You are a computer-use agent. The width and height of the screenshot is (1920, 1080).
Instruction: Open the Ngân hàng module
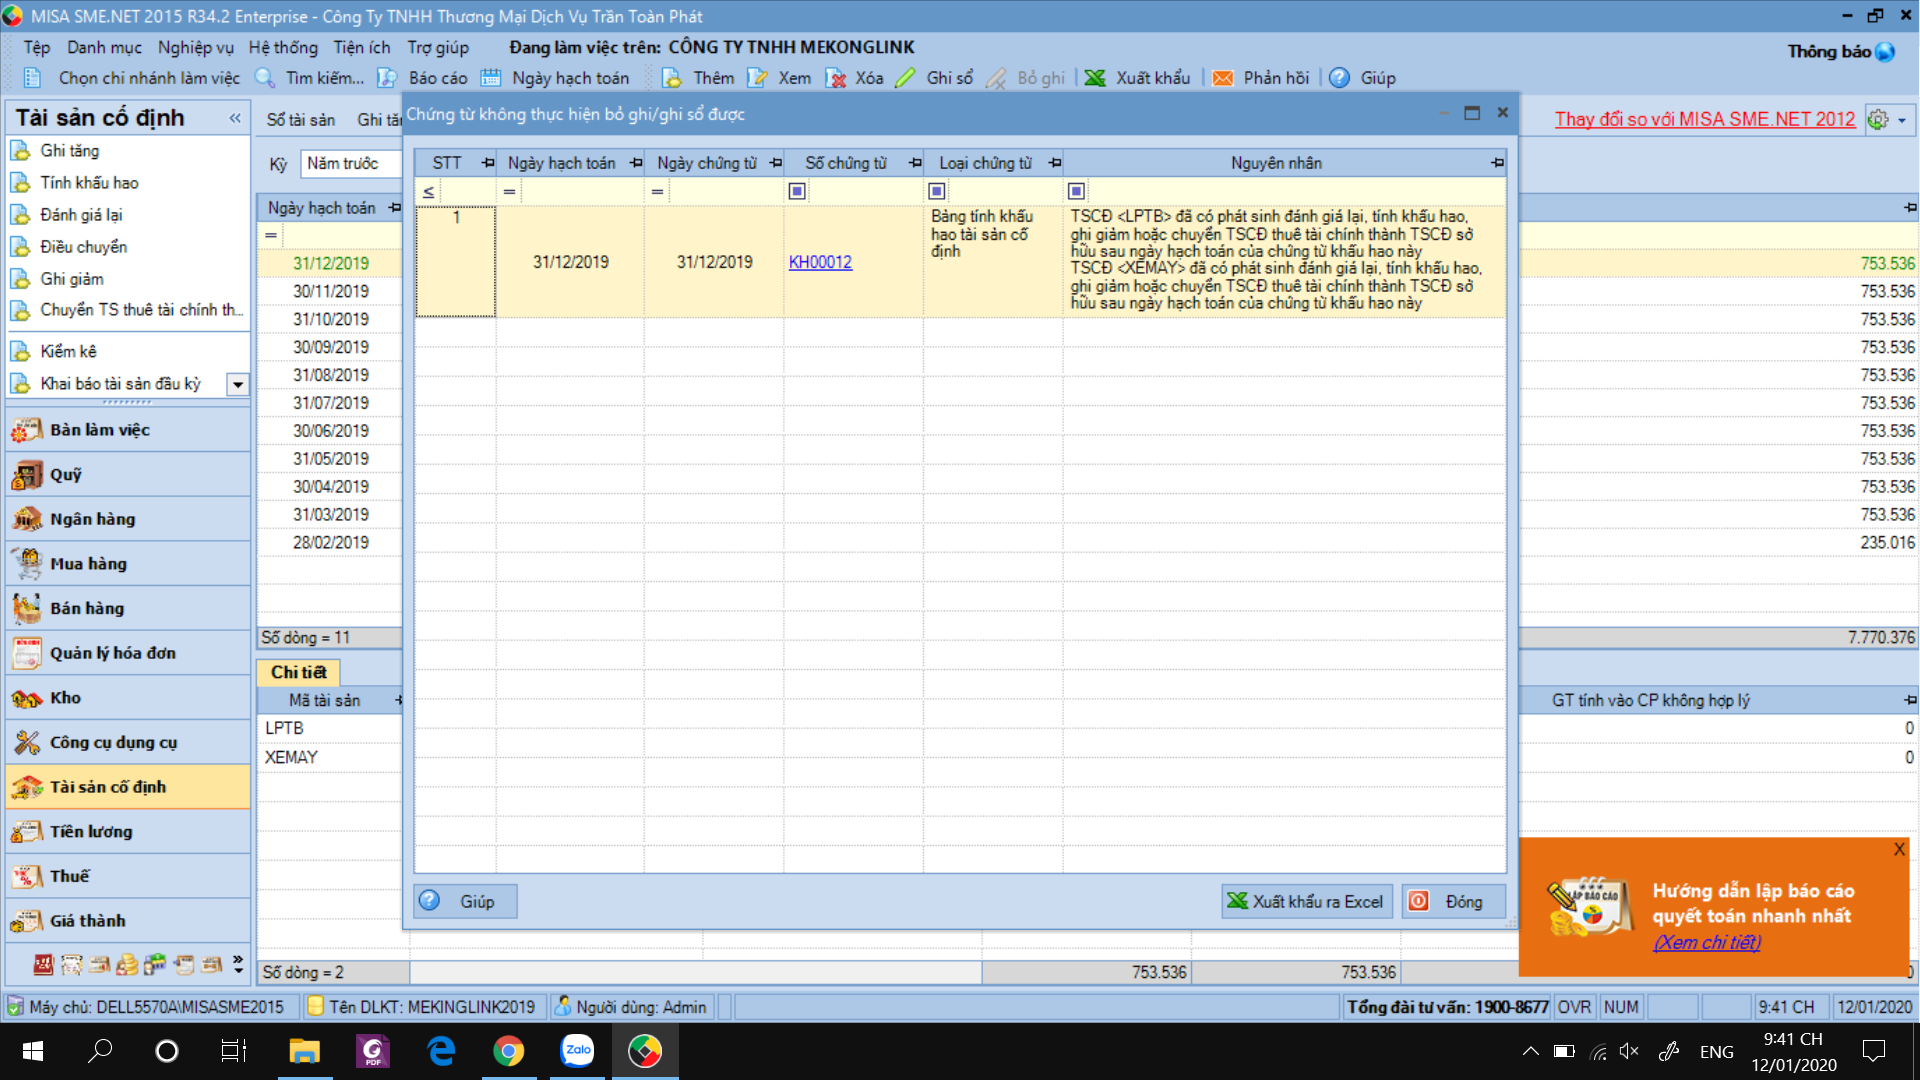pos(127,519)
